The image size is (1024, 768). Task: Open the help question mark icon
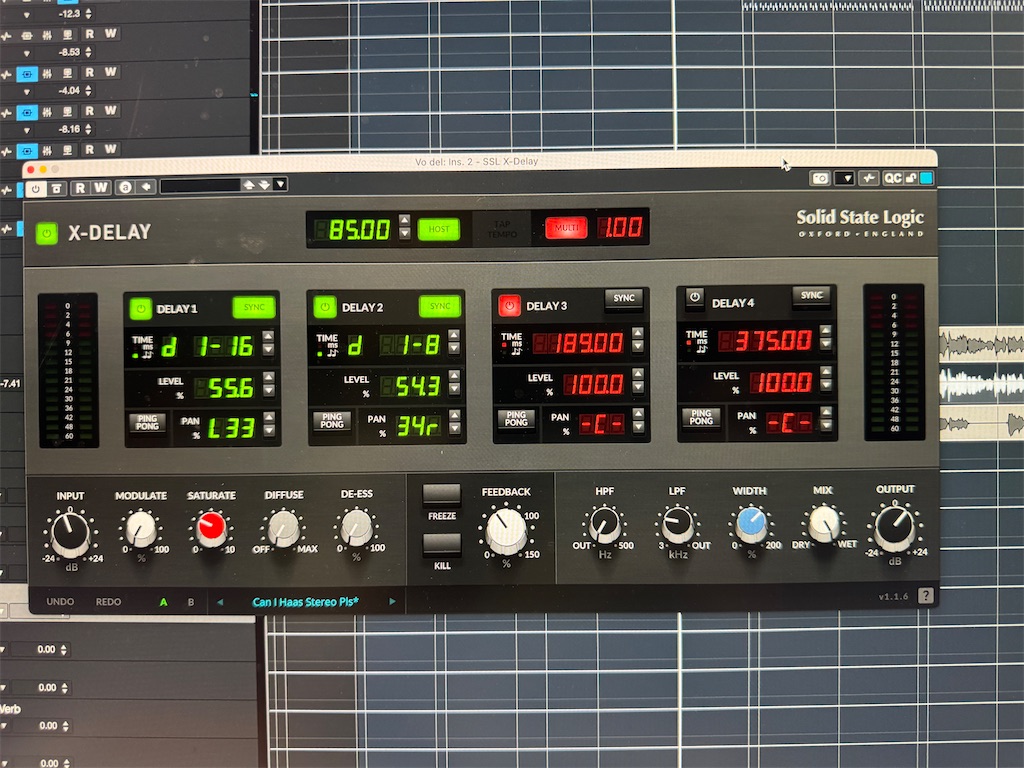point(925,596)
